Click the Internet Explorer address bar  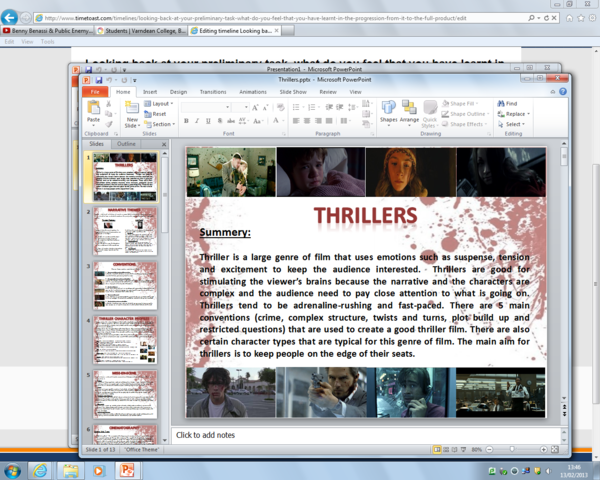tap(281, 18)
